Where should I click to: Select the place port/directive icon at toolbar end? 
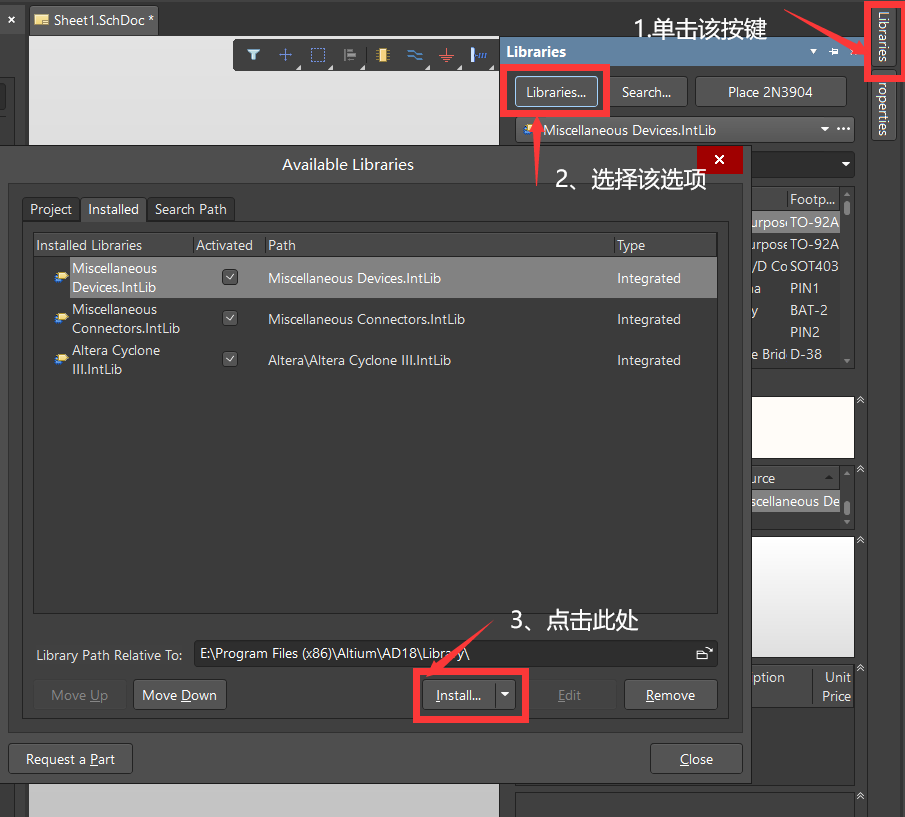click(478, 55)
